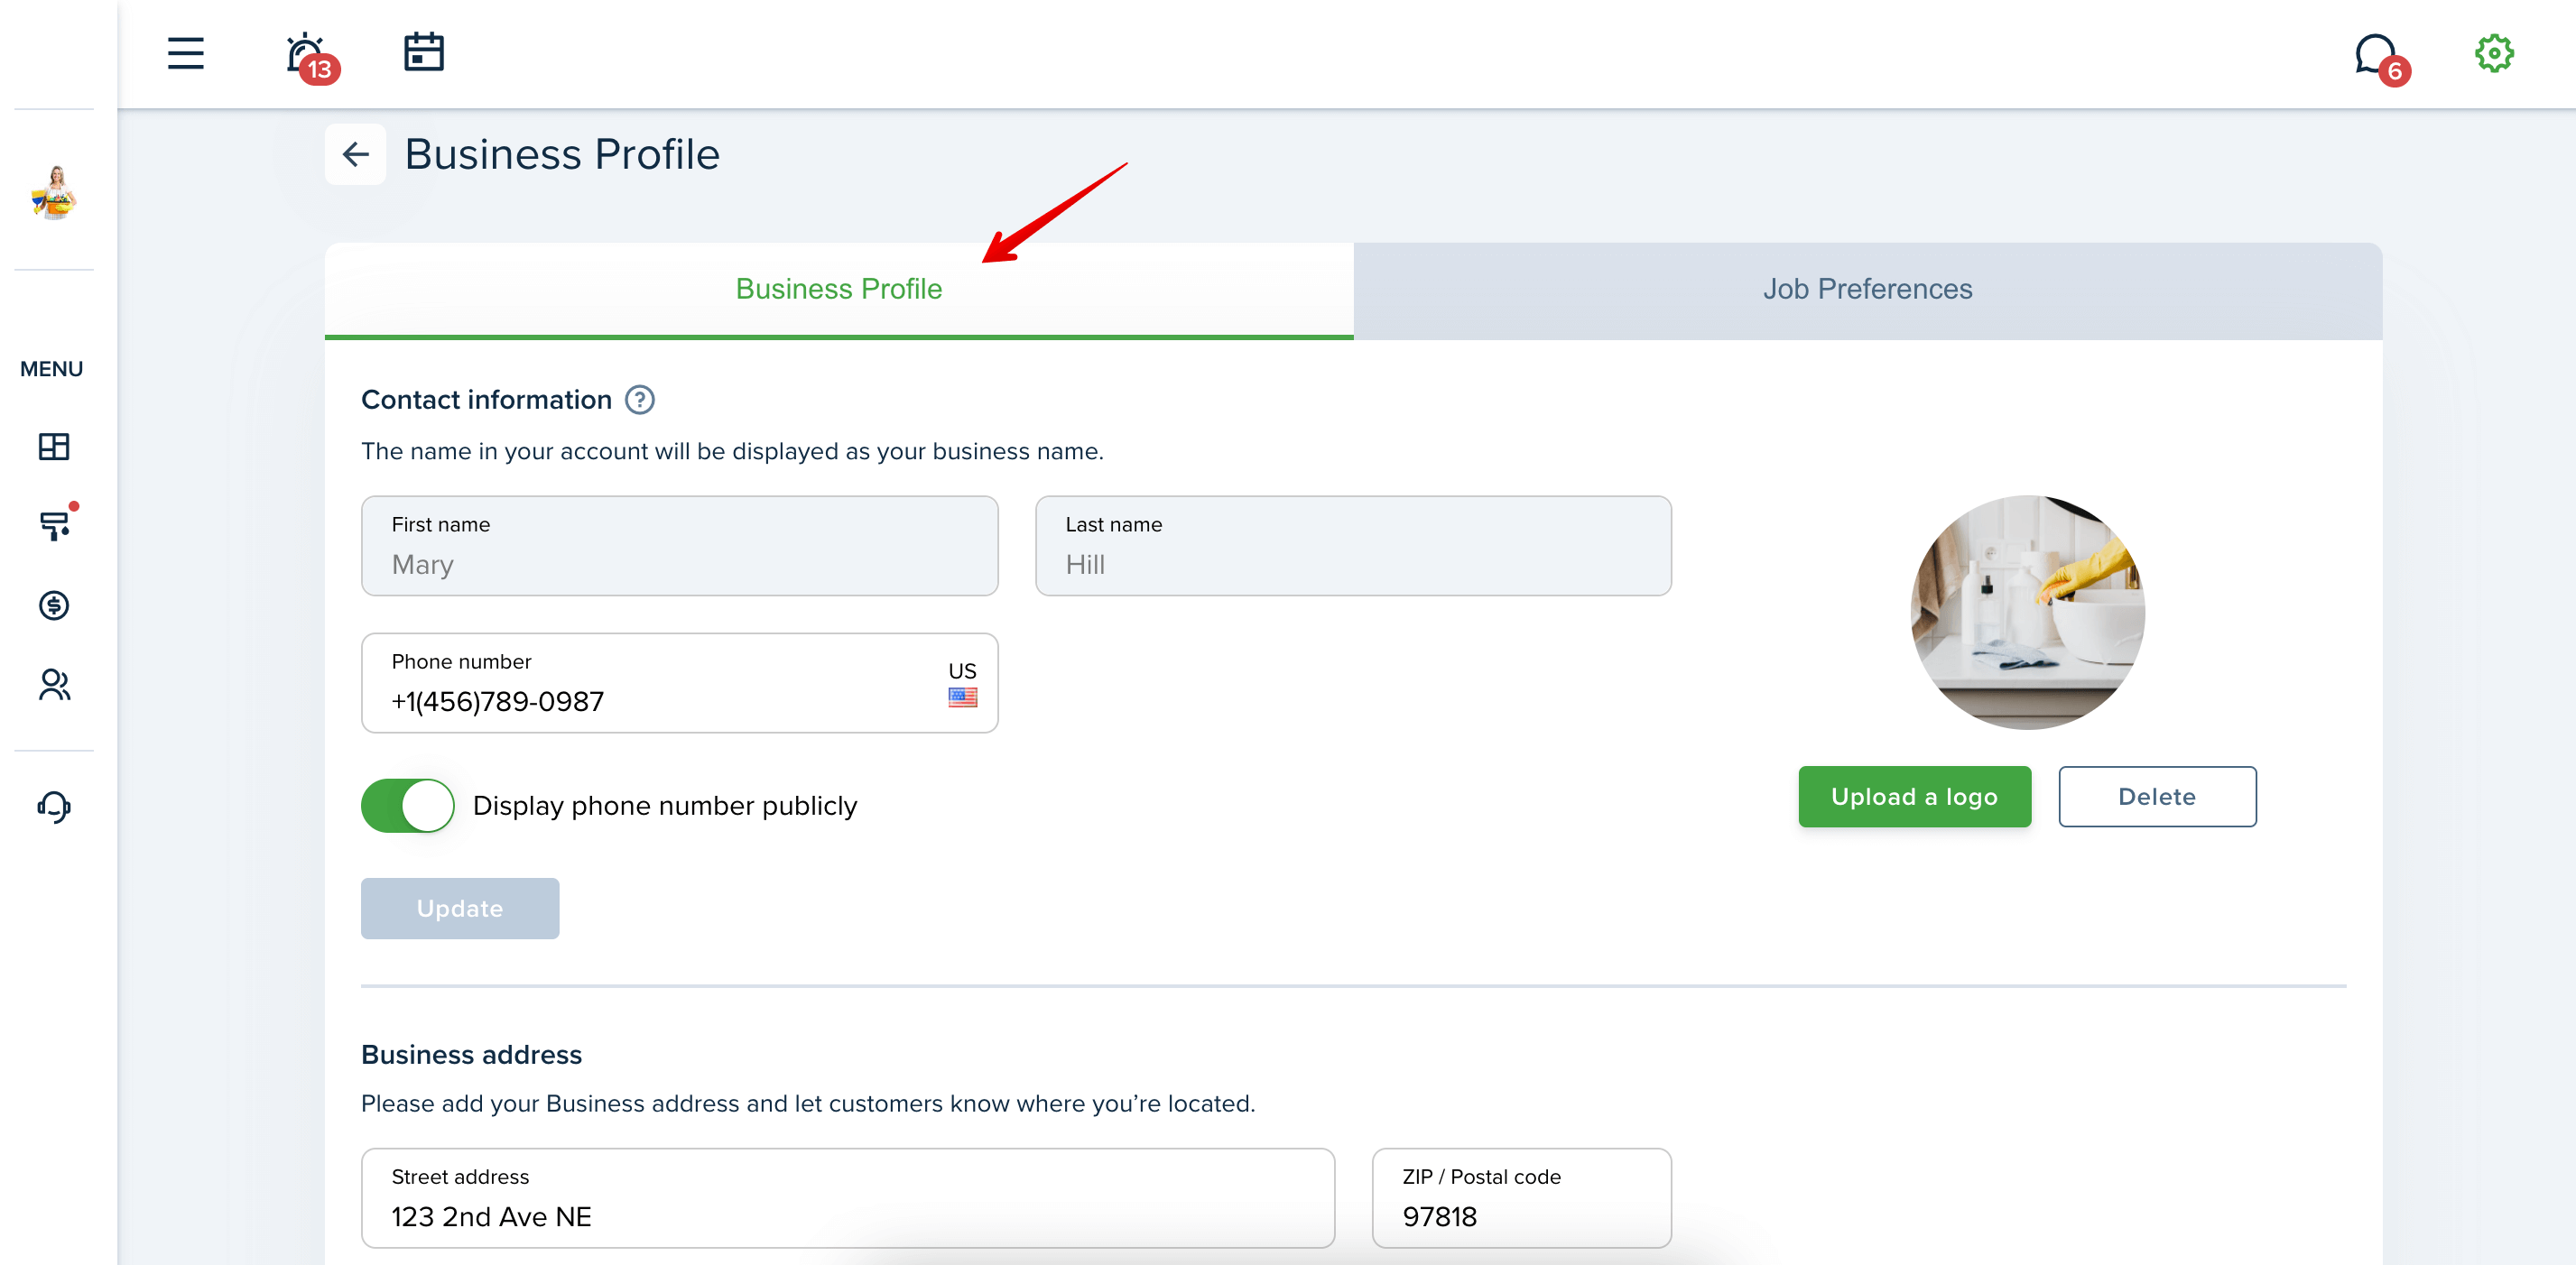This screenshot has height=1265, width=2576.
Task: Open the US country flag selector
Action: coord(962,684)
